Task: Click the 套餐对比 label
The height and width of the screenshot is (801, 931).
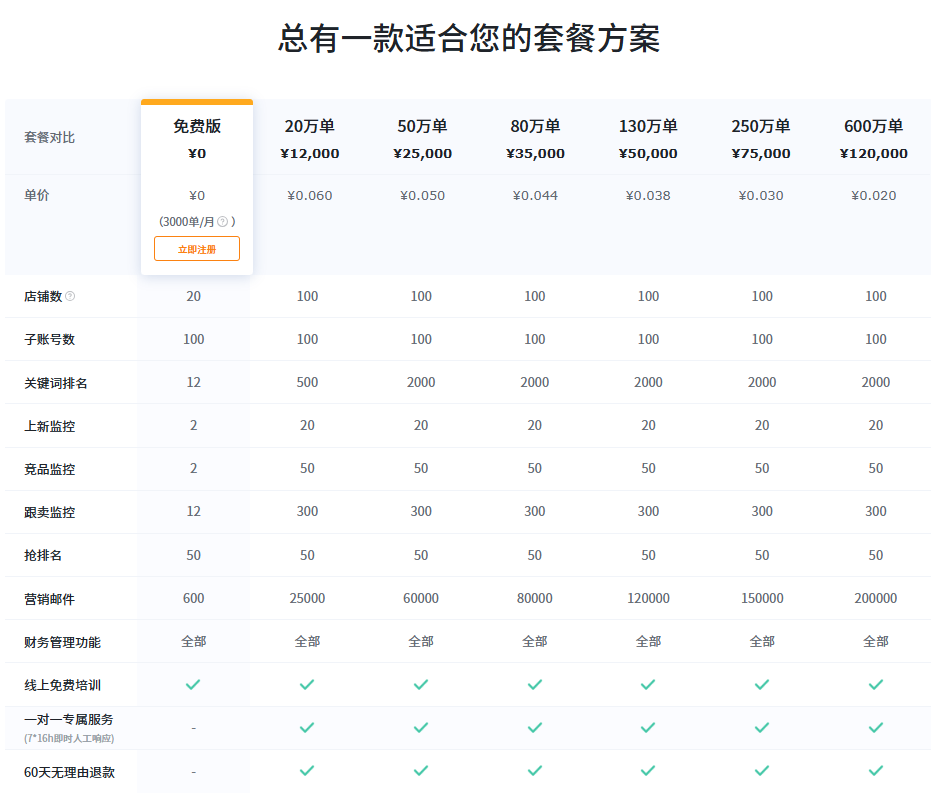Action: tap(49, 137)
